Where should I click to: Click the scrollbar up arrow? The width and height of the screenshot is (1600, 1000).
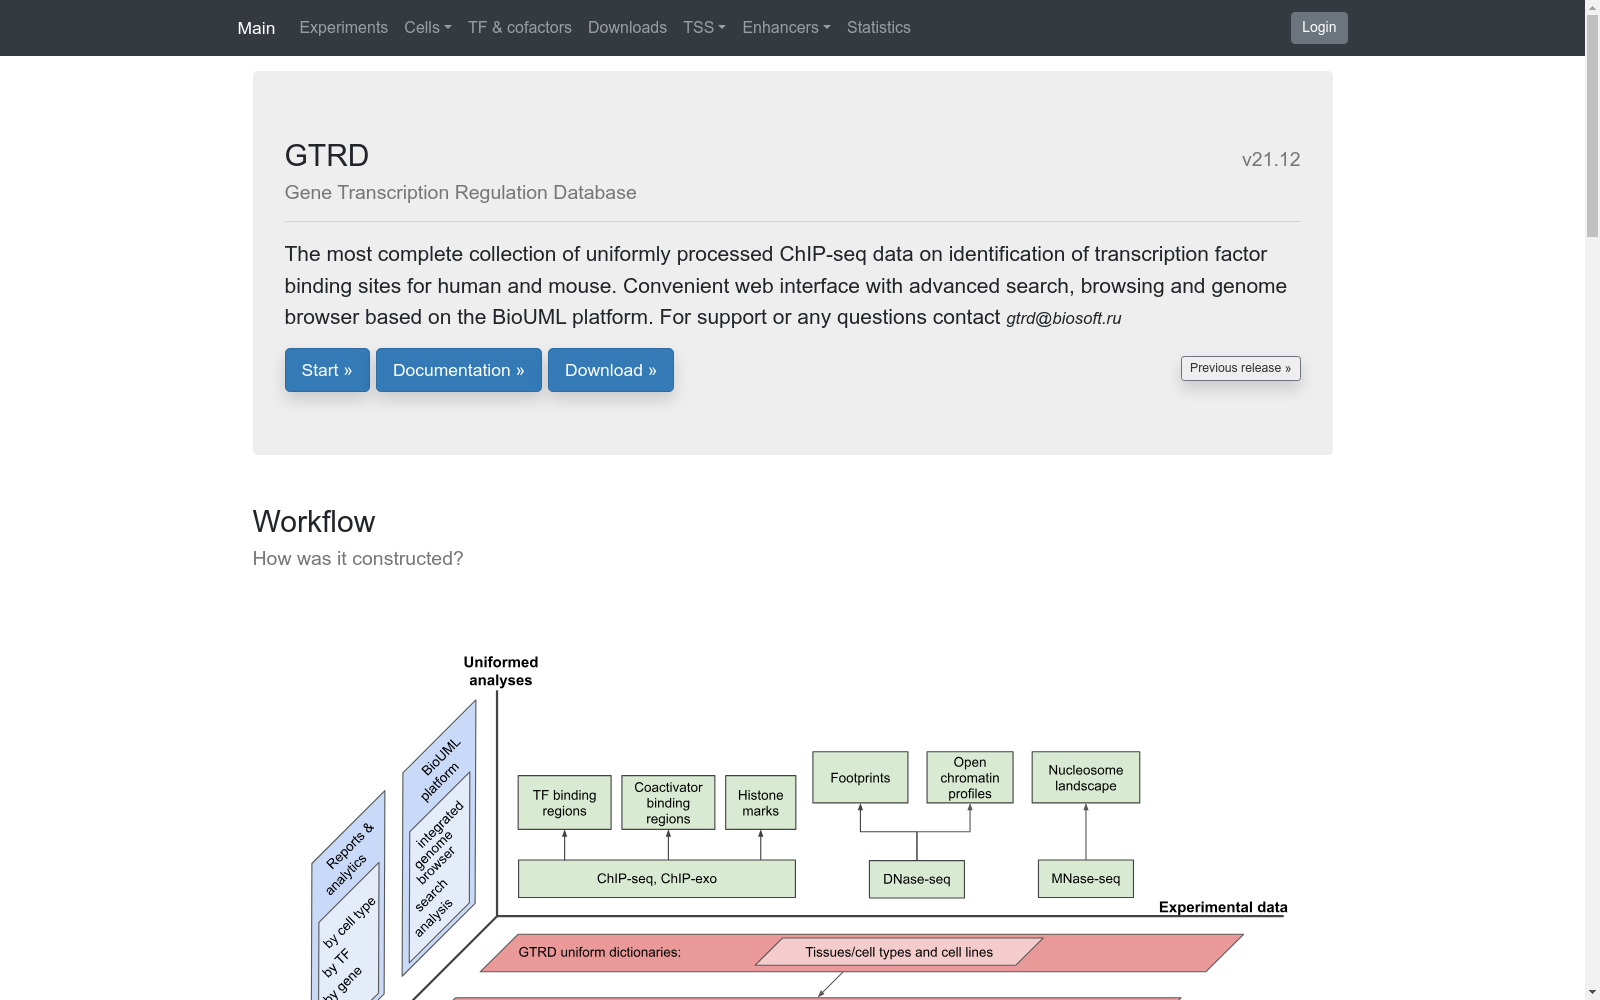(1592, 8)
